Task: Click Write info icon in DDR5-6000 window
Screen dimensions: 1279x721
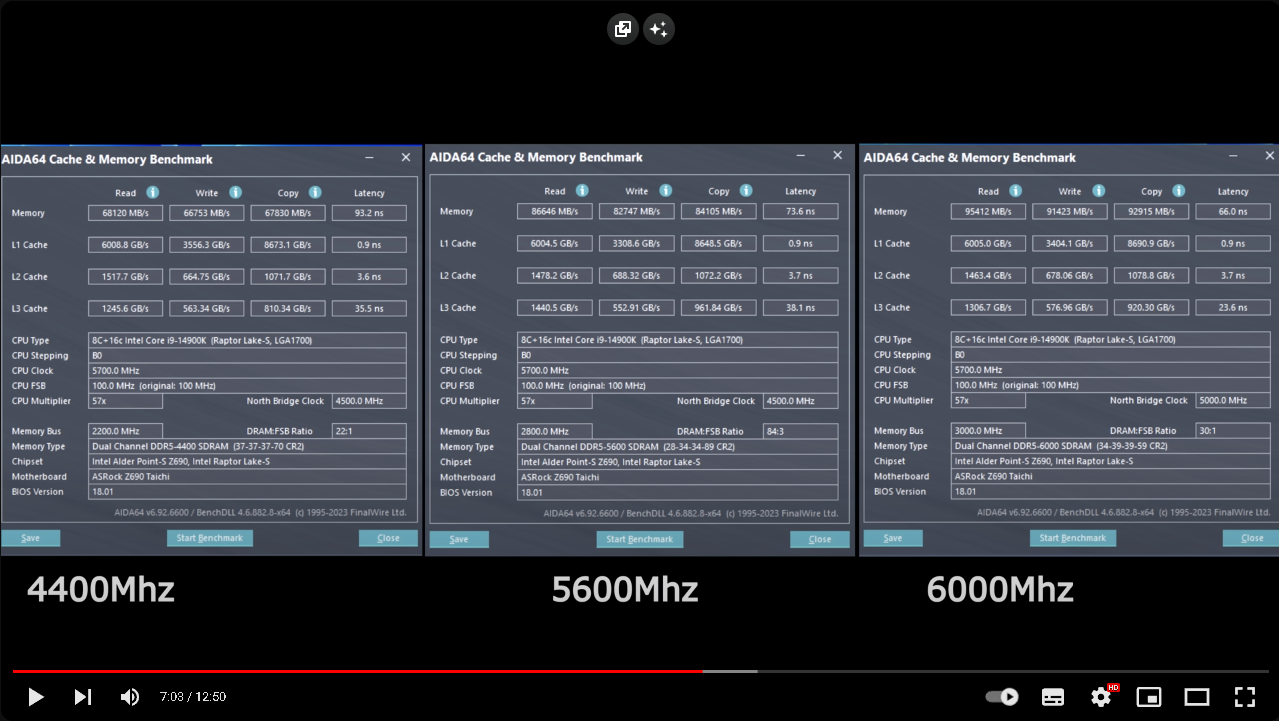Action: point(1097,191)
